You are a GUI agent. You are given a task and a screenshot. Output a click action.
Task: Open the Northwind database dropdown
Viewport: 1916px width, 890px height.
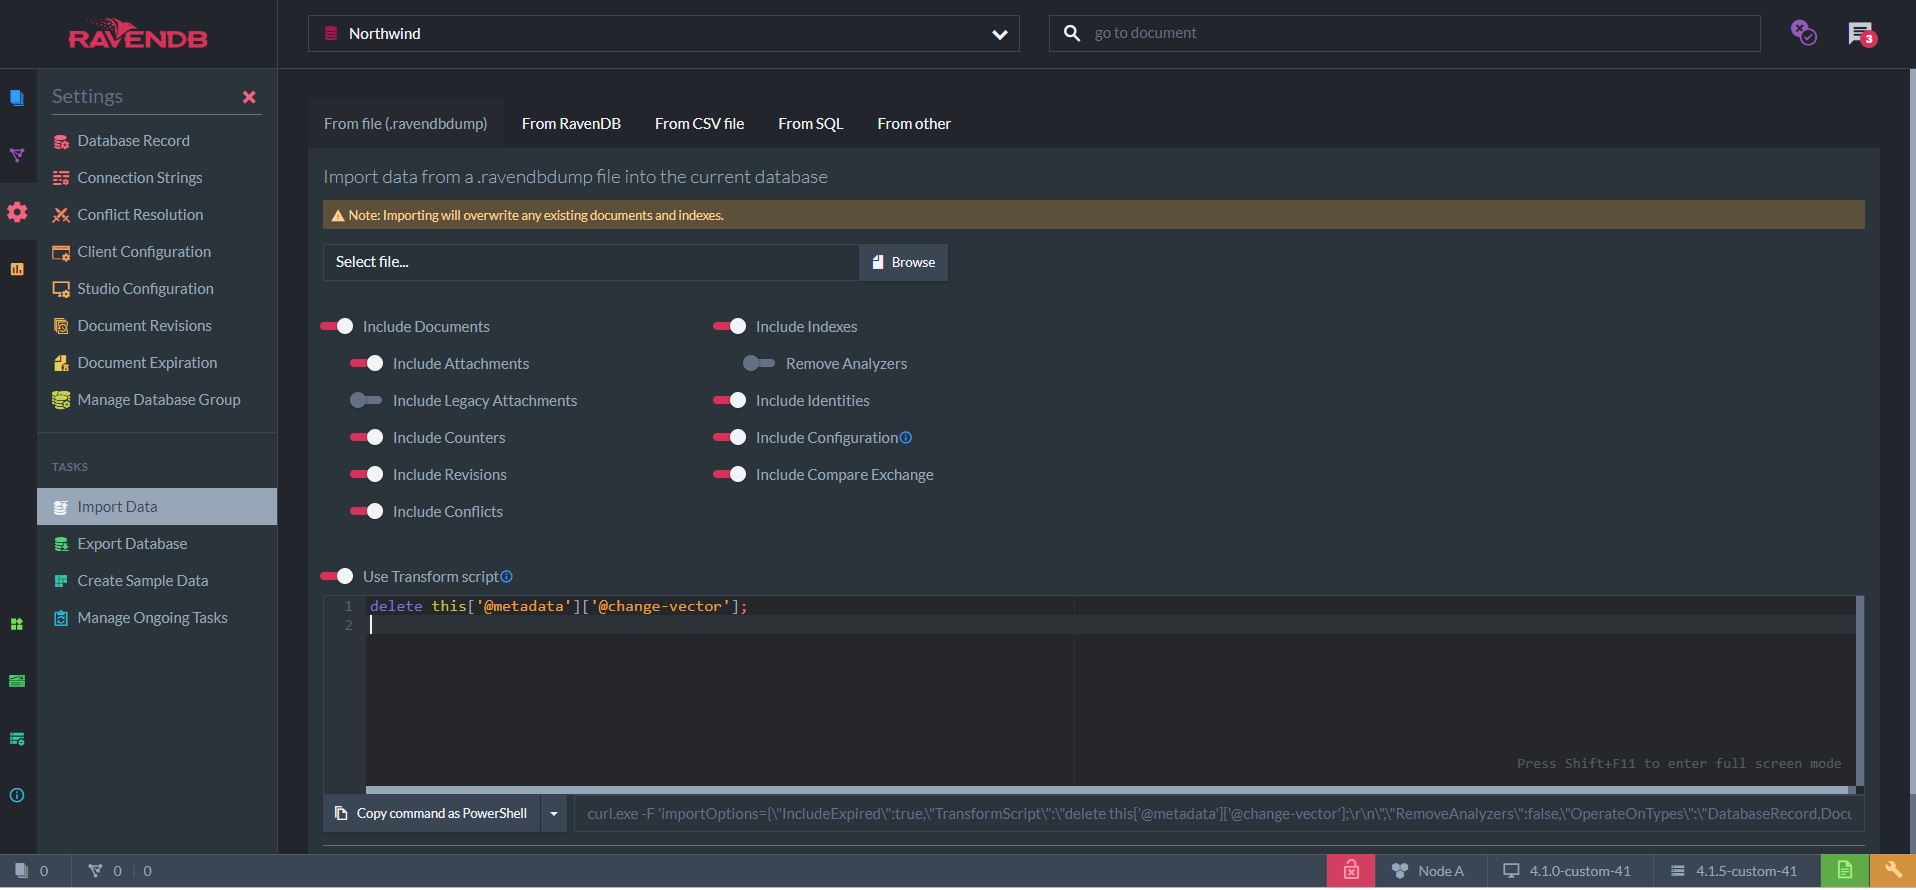coord(664,34)
